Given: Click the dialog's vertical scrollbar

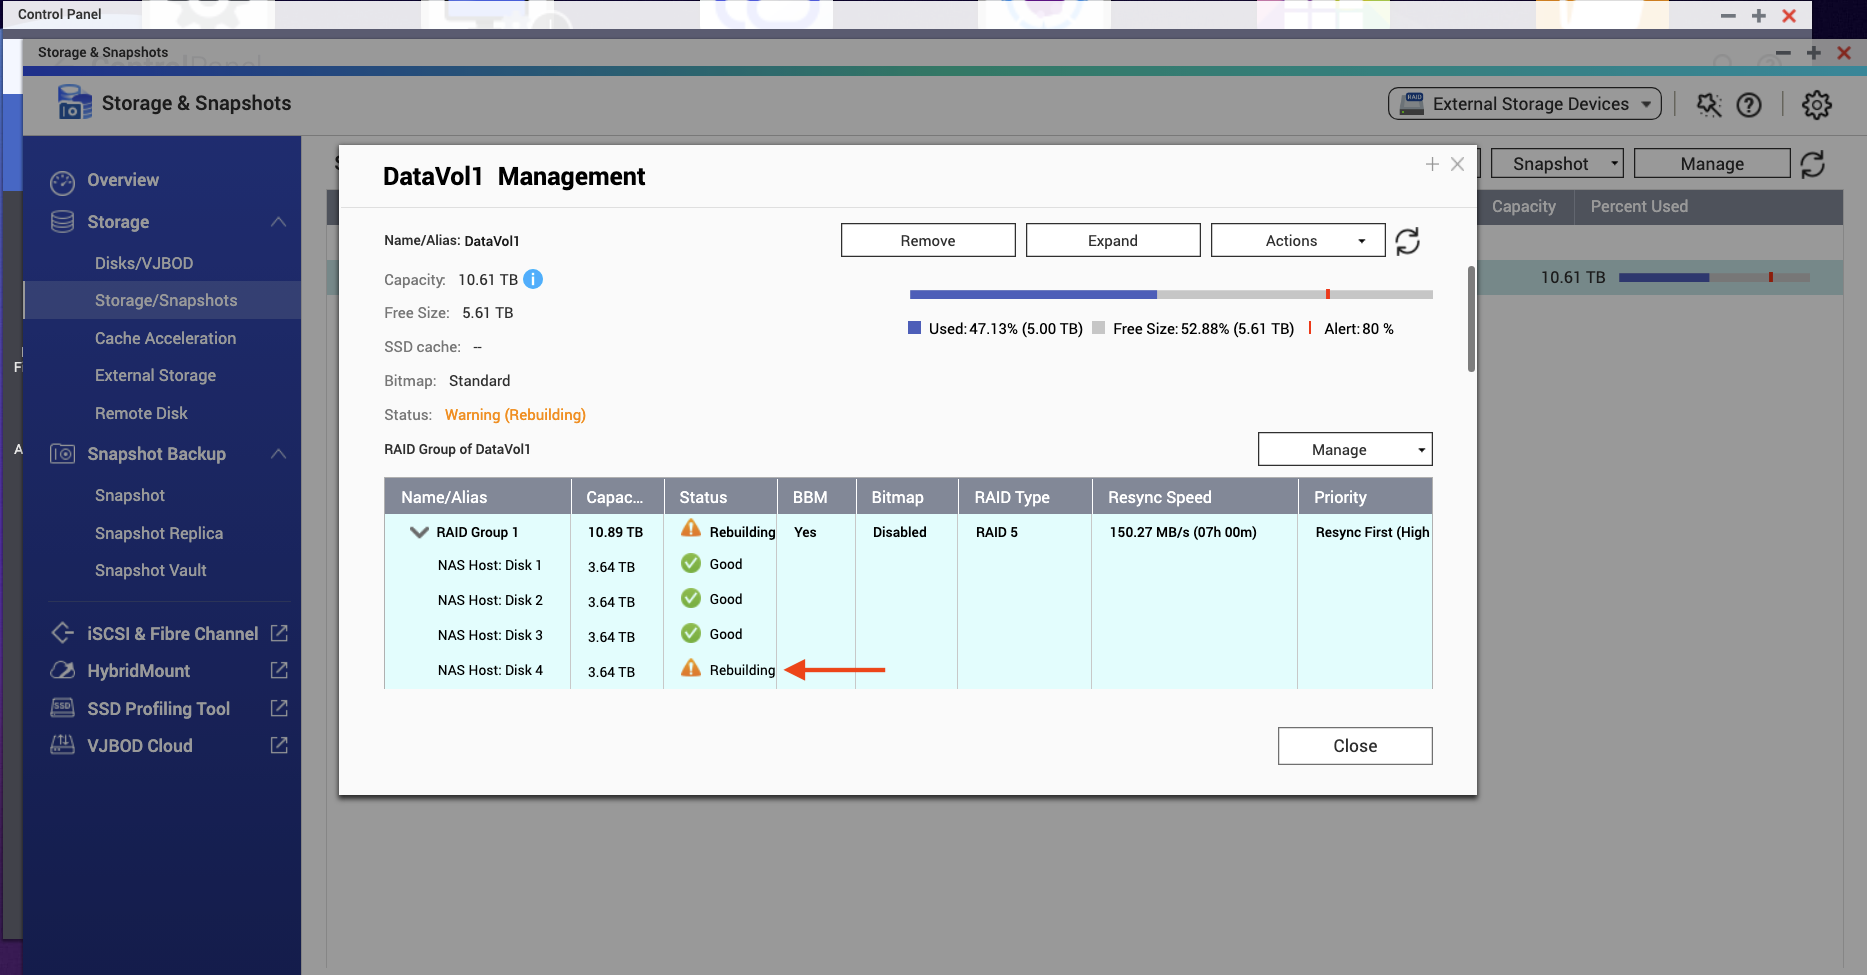Looking at the screenshot, I should (x=1471, y=320).
